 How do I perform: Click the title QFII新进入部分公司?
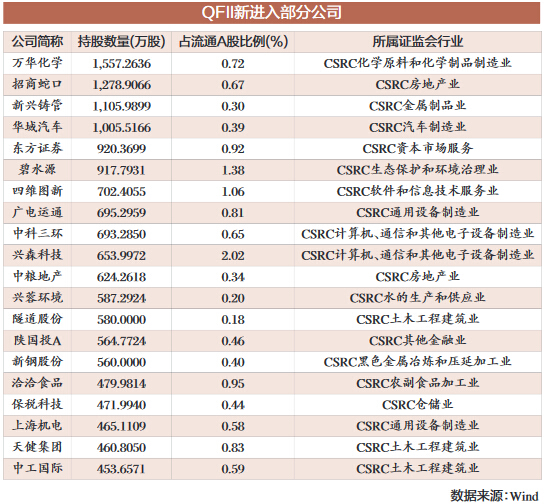click(271, 13)
